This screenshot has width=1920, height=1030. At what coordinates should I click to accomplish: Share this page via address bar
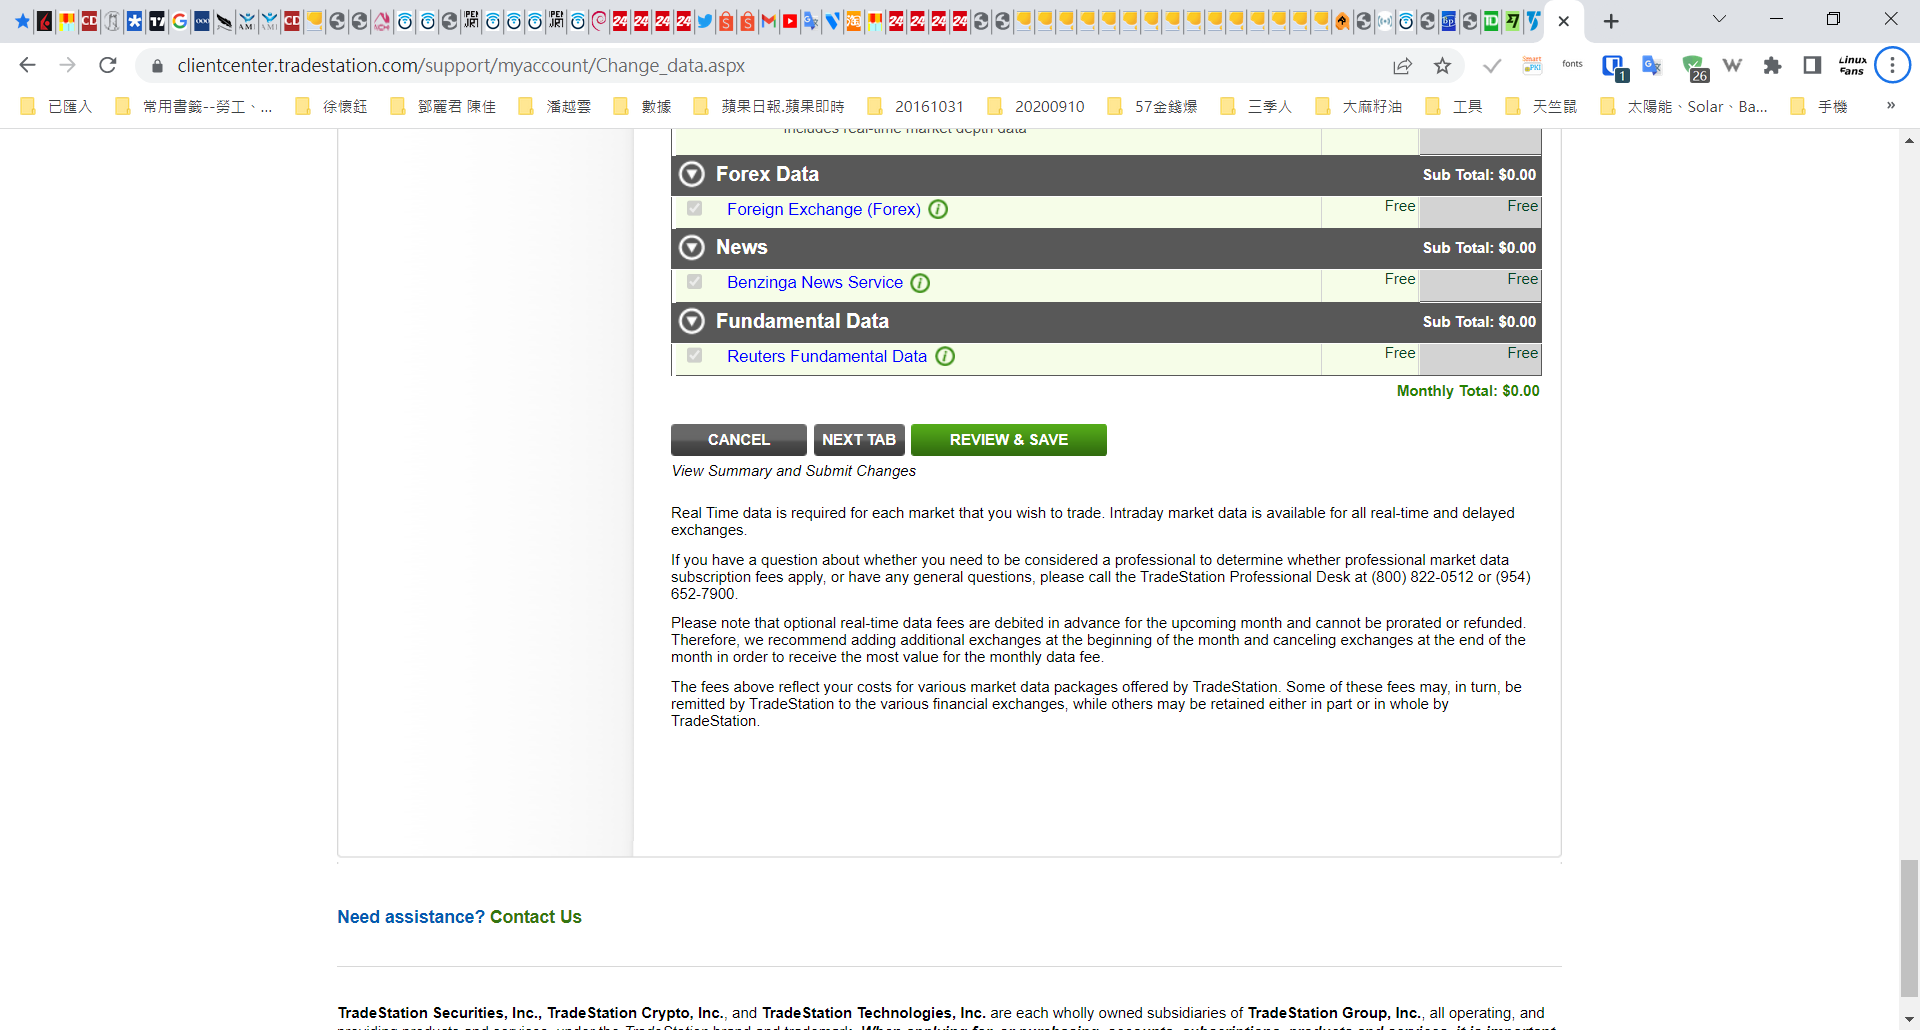[x=1402, y=66]
